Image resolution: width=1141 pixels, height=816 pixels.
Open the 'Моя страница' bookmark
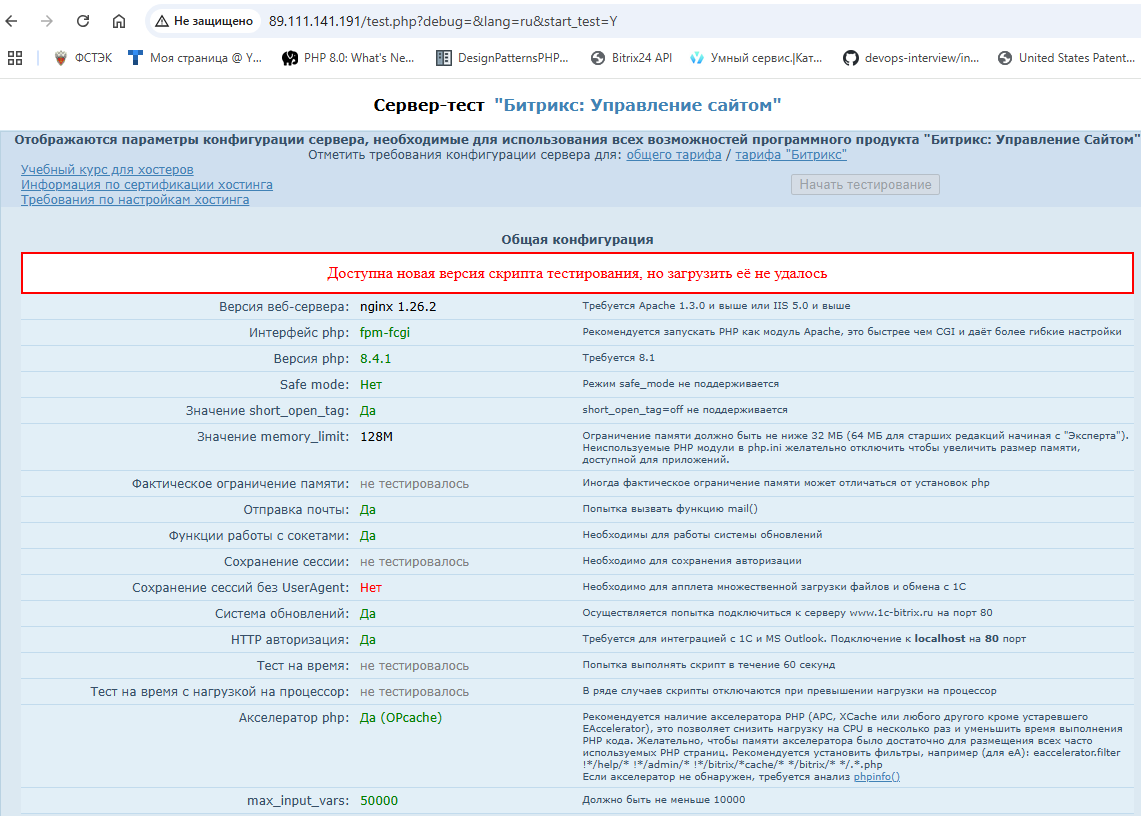pos(195,58)
